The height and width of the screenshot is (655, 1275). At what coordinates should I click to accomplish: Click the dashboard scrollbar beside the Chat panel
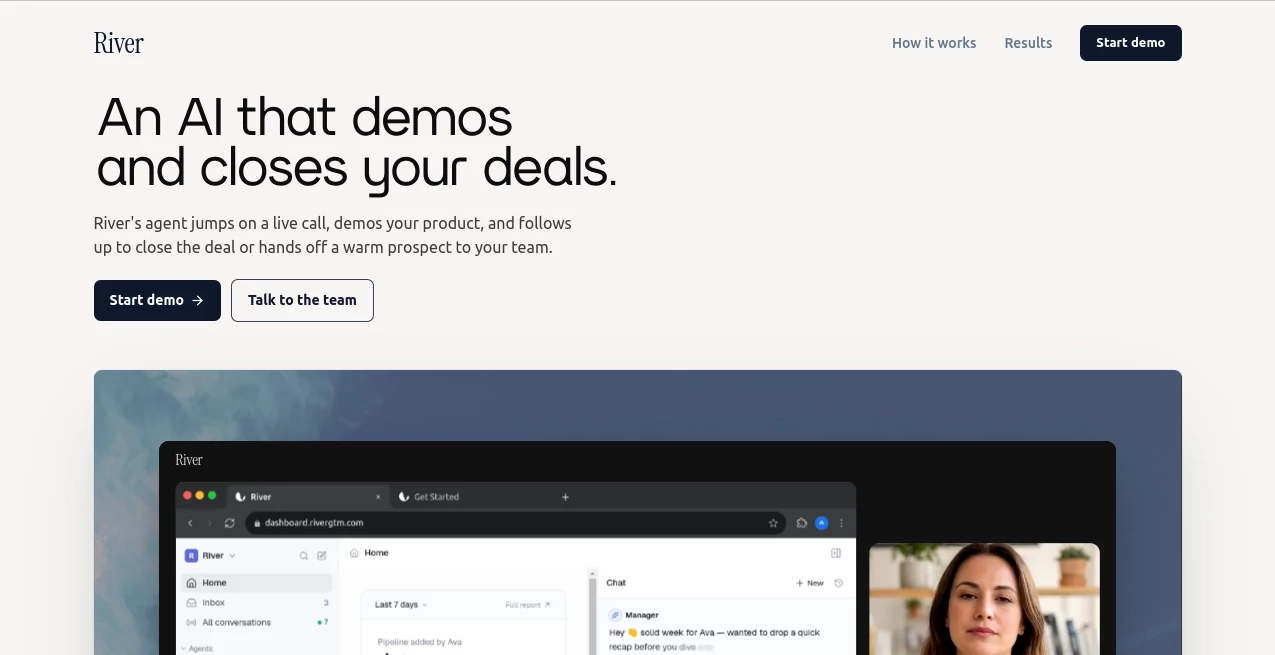(593, 612)
